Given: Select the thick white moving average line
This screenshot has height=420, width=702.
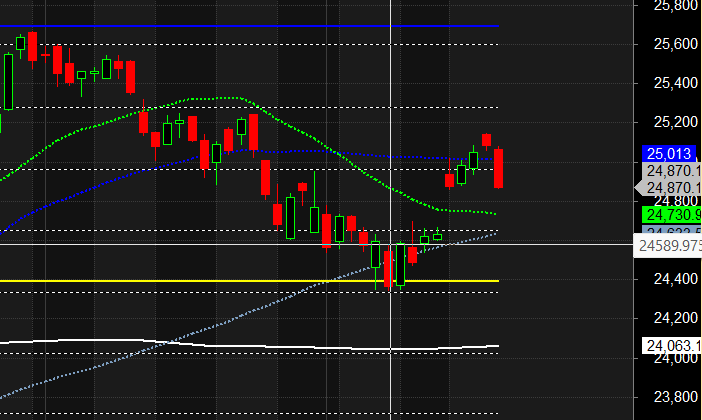Looking at the screenshot, I should [250, 346].
